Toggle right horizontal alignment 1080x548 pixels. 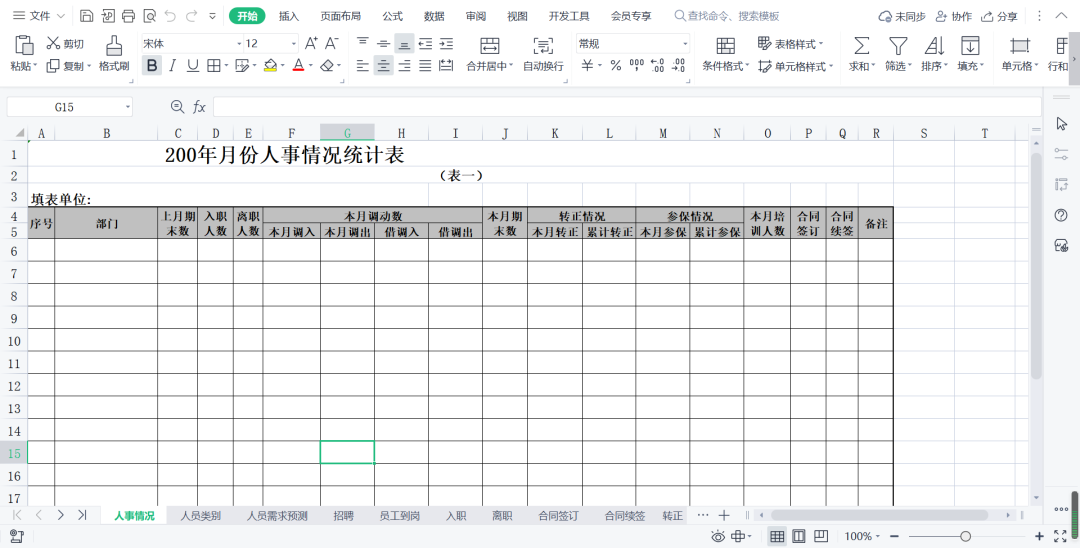404,66
